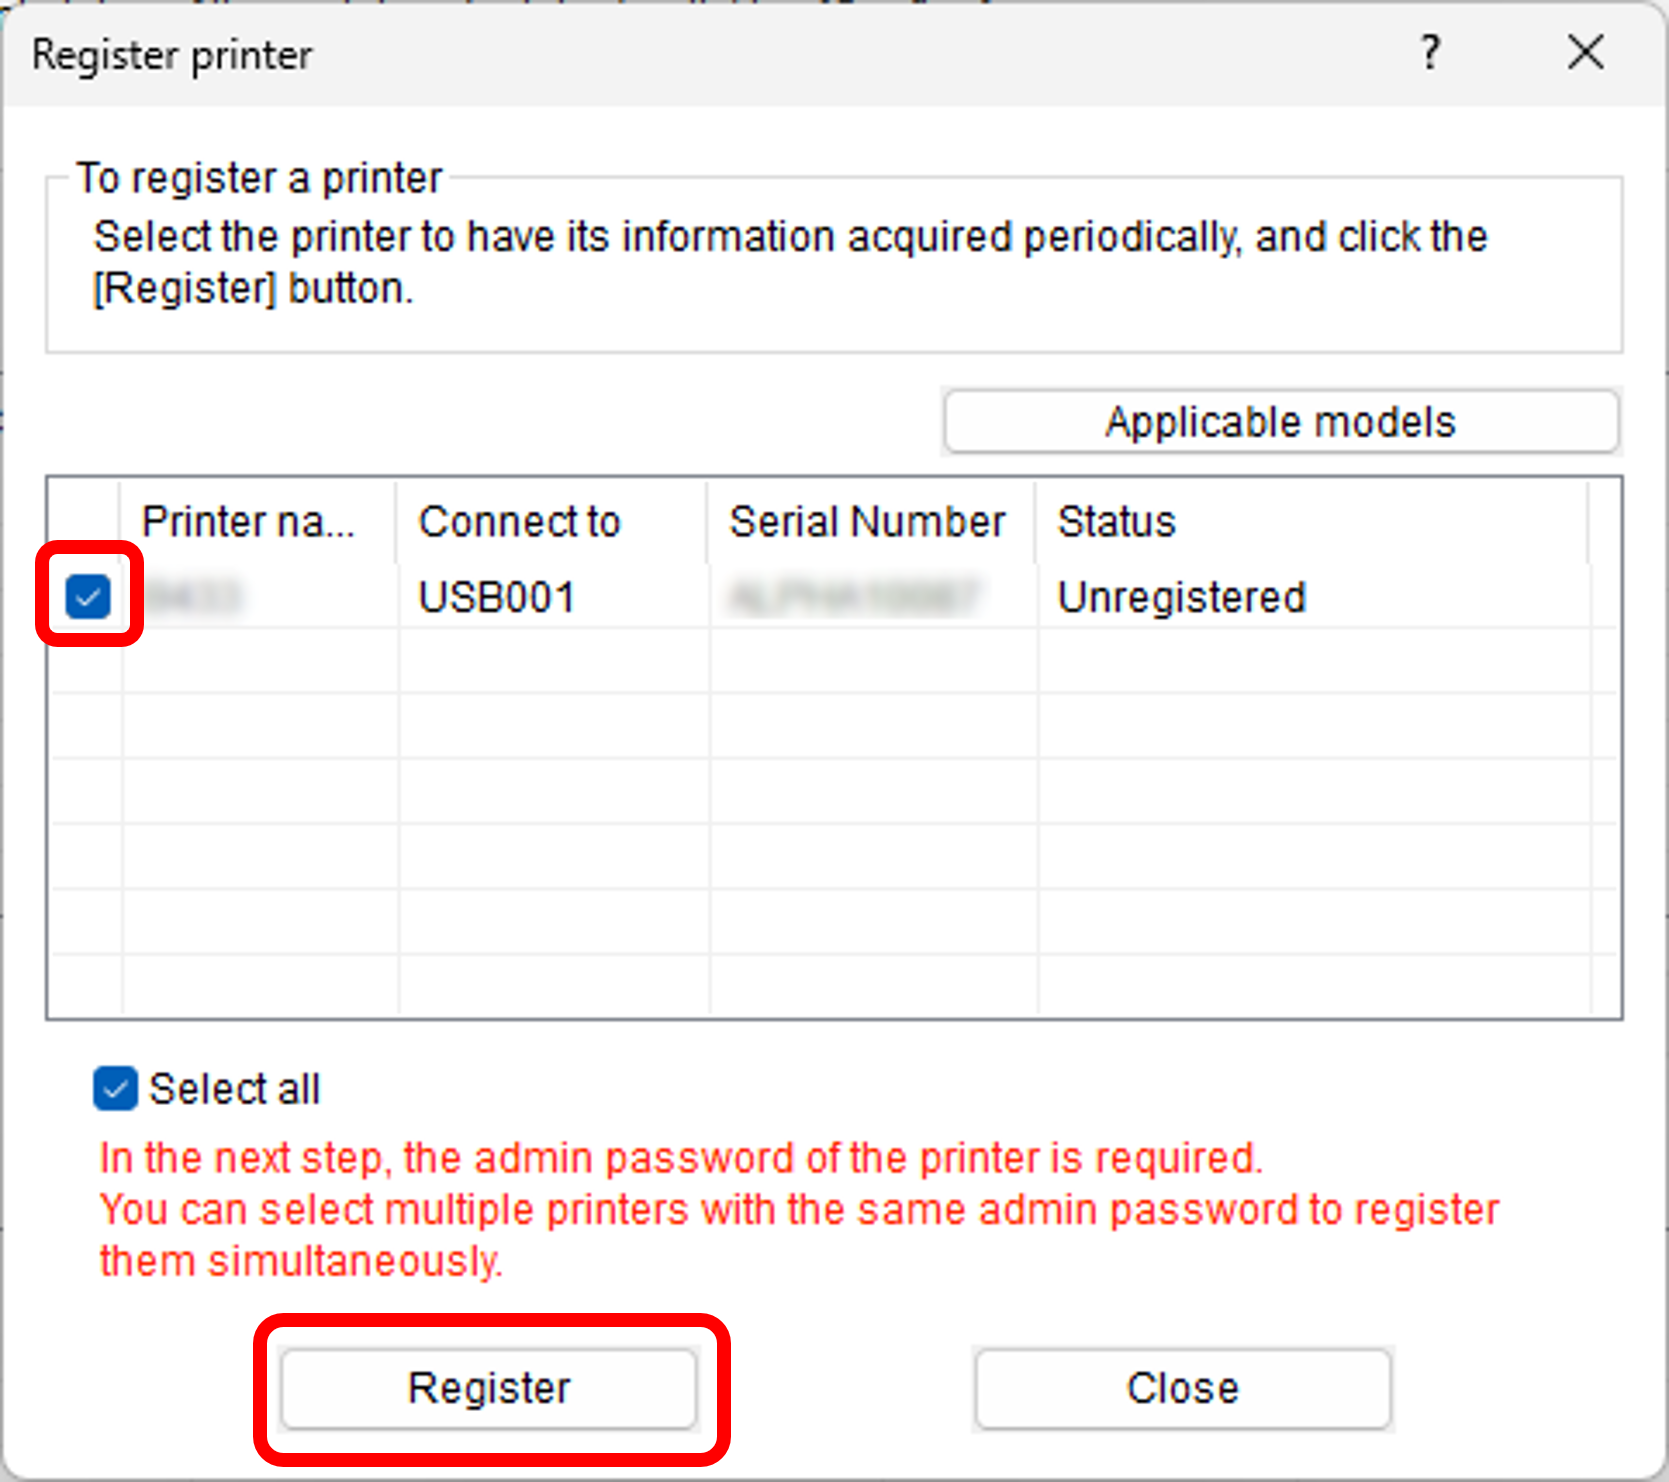1669x1482 pixels.
Task: Sort by the Printer name column header
Action: pos(248,522)
